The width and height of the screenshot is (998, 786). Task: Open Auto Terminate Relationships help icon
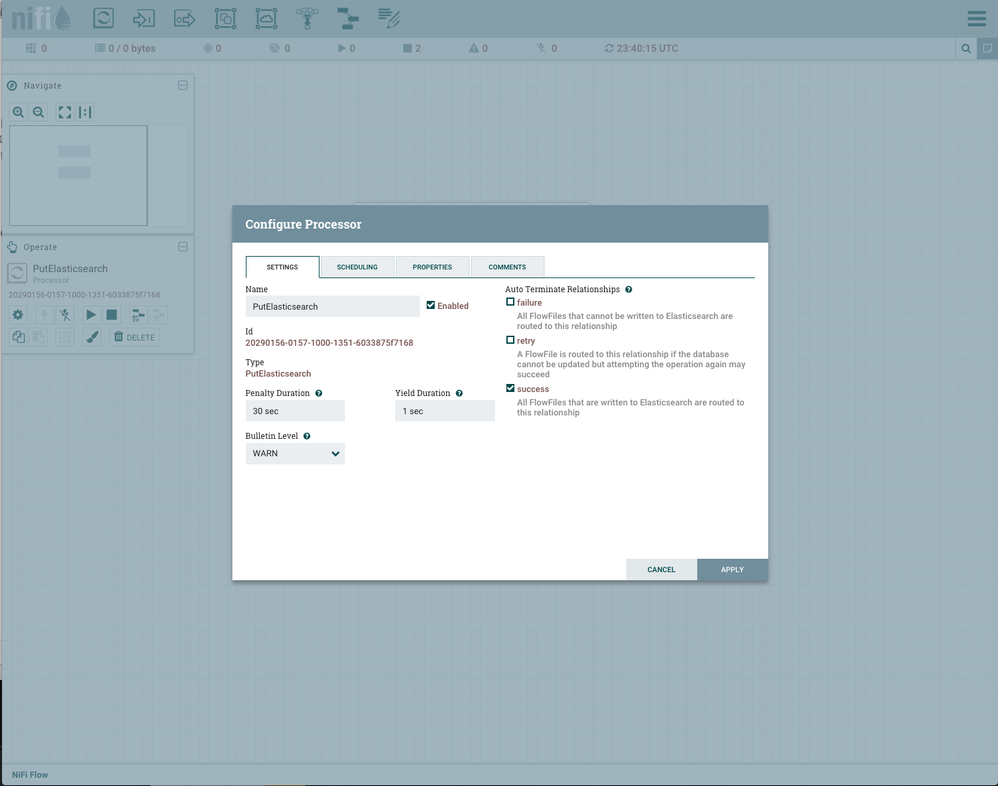629,290
